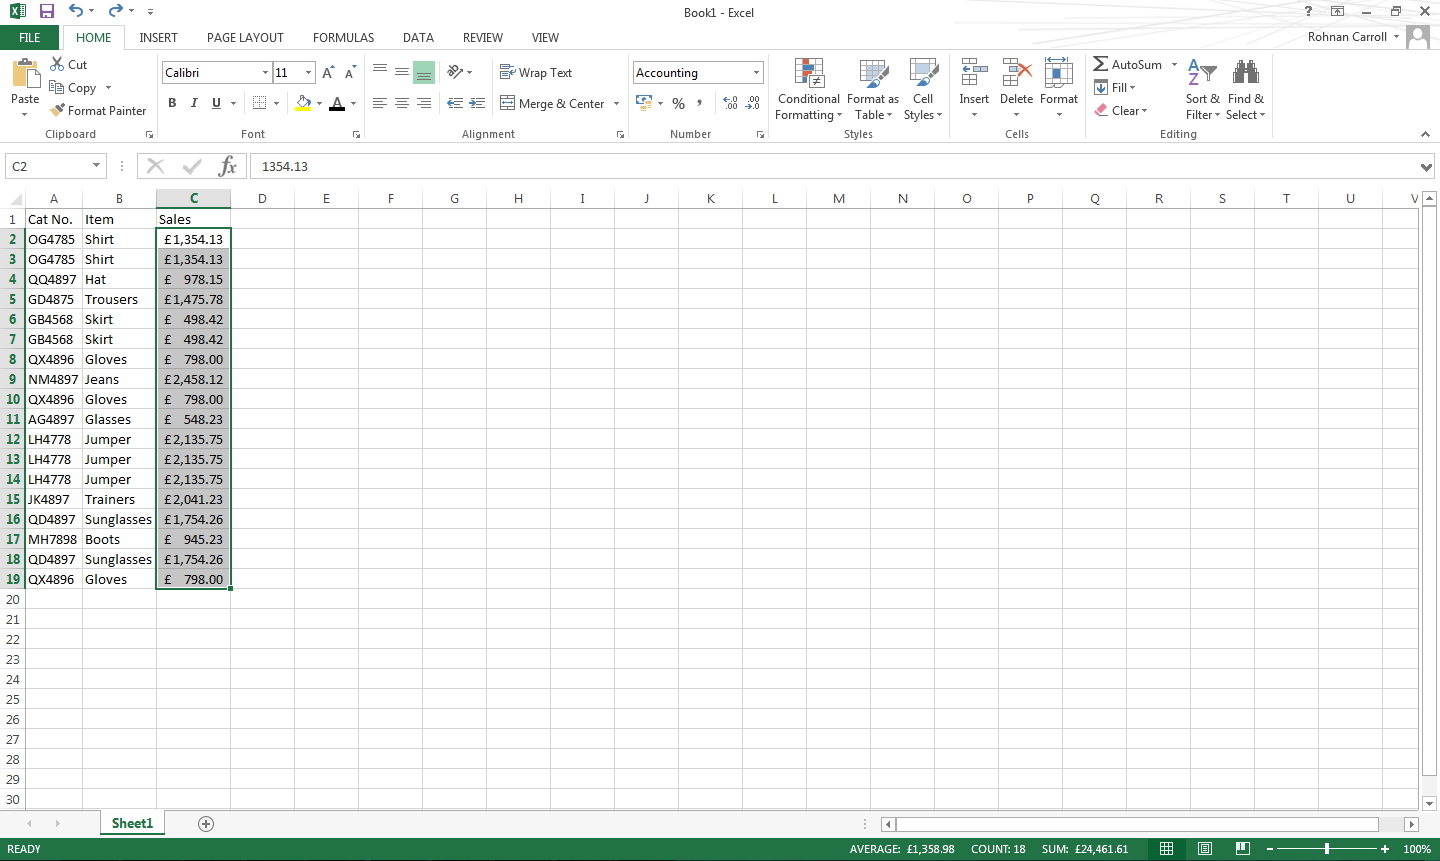Click into the formula bar showing 1354.13
The width and height of the screenshot is (1440, 861).
coord(835,166)
